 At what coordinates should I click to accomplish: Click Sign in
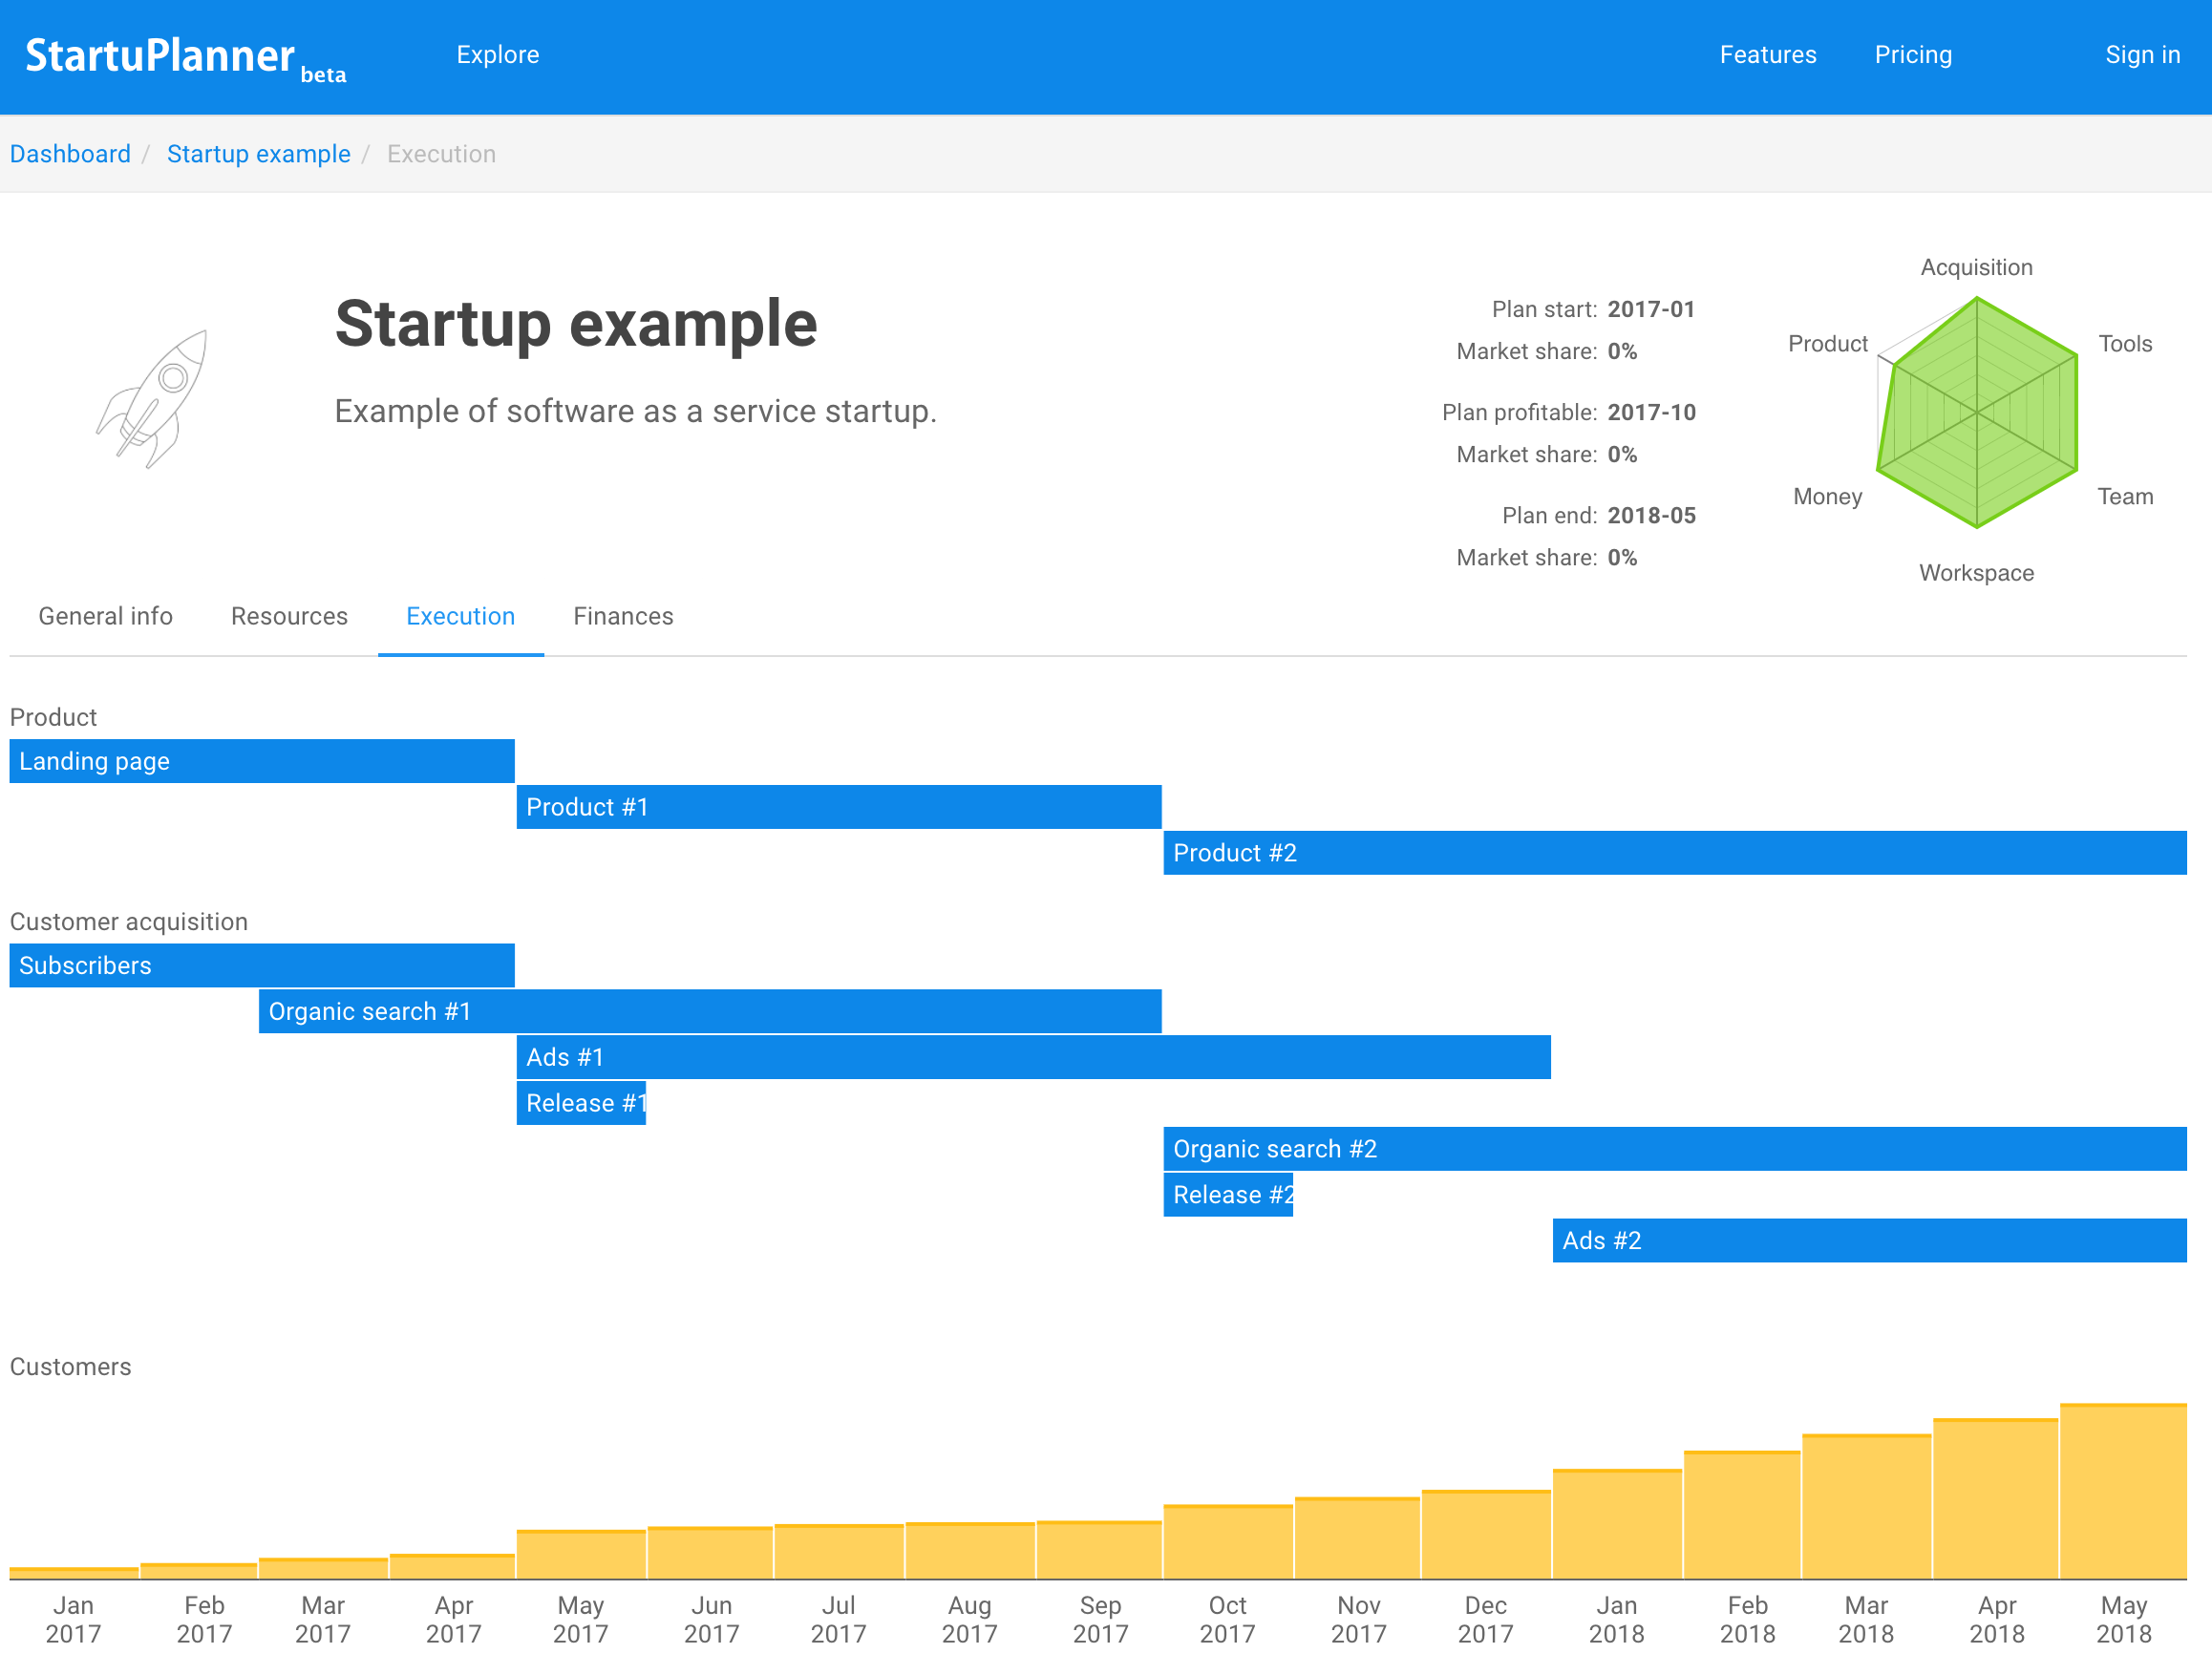coord(2142,55)
